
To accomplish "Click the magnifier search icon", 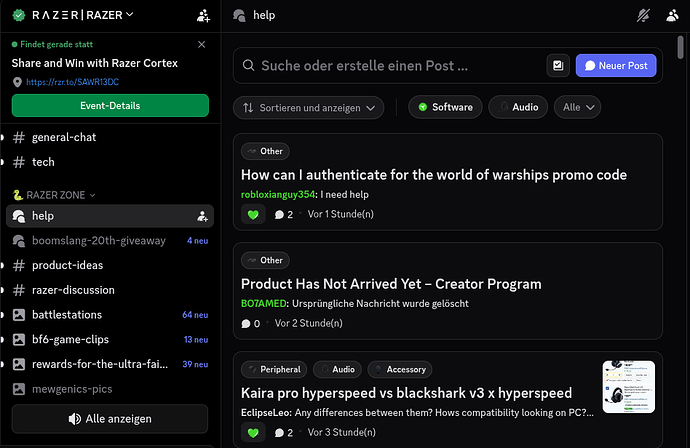I will point(249,66).
